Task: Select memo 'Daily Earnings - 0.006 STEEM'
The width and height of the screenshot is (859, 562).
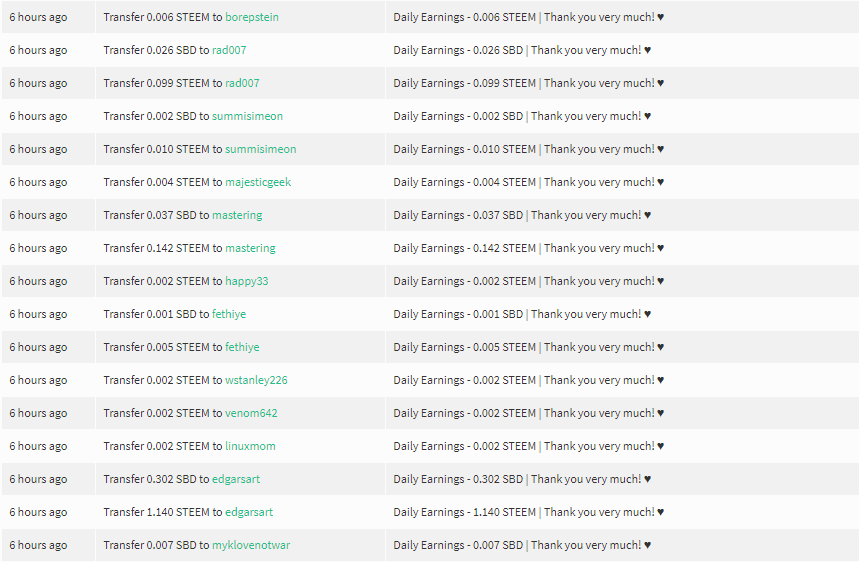Action: tap(465, 18)
